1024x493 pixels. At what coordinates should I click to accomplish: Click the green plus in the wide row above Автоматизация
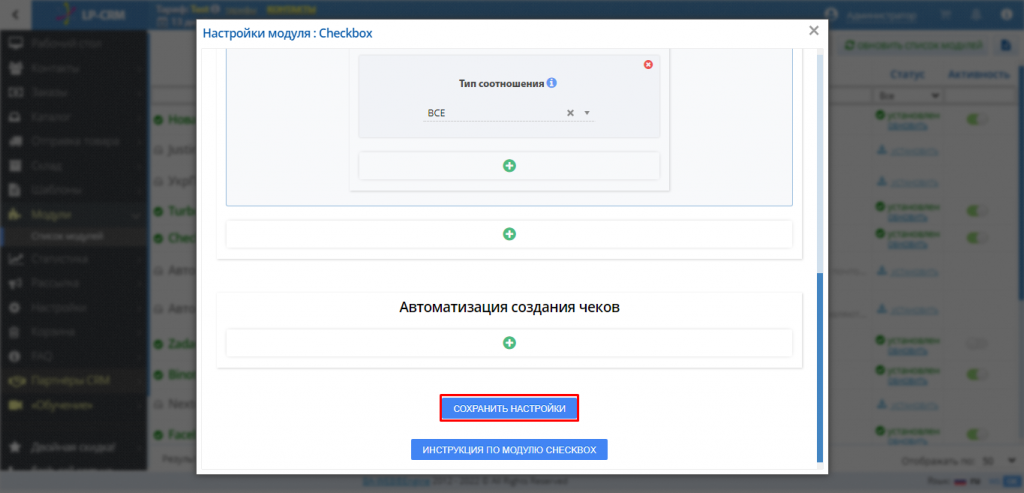click(509, 234)
